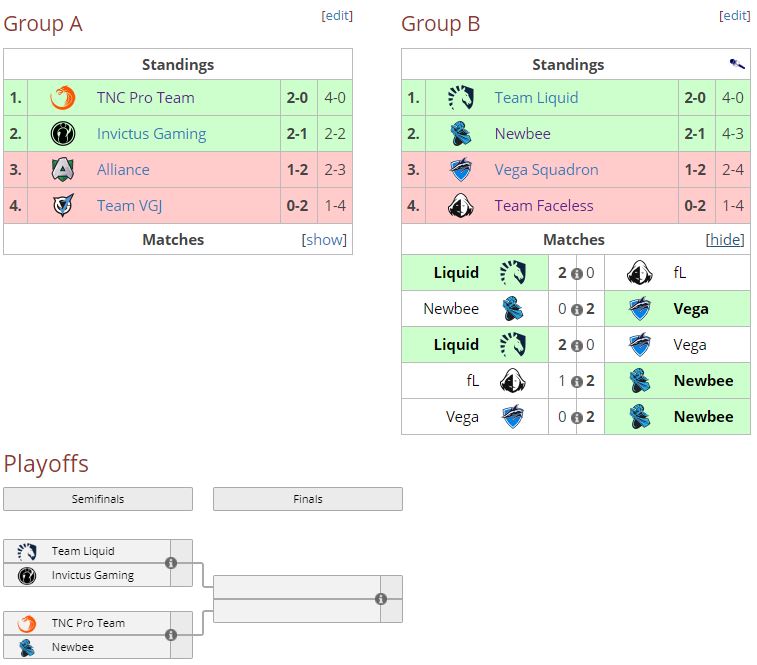Click the Team Faceless logo in Group B standings
The image size is (757, 665).
pyautogui.click(x=461, y=206)
